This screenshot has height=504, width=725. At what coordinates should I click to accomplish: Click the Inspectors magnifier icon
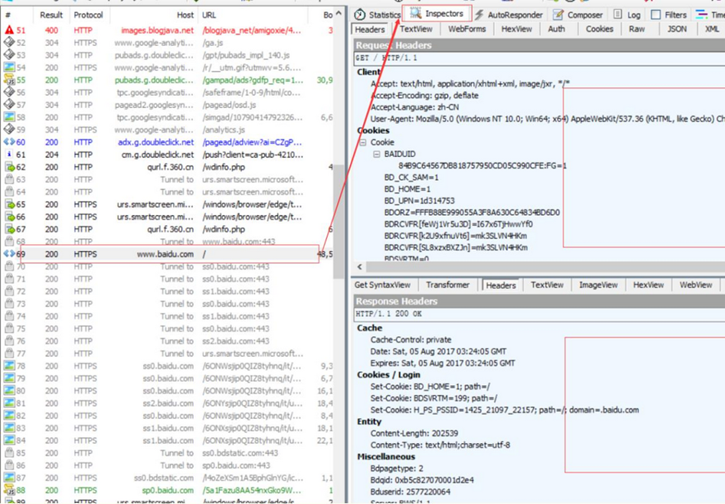416,14
